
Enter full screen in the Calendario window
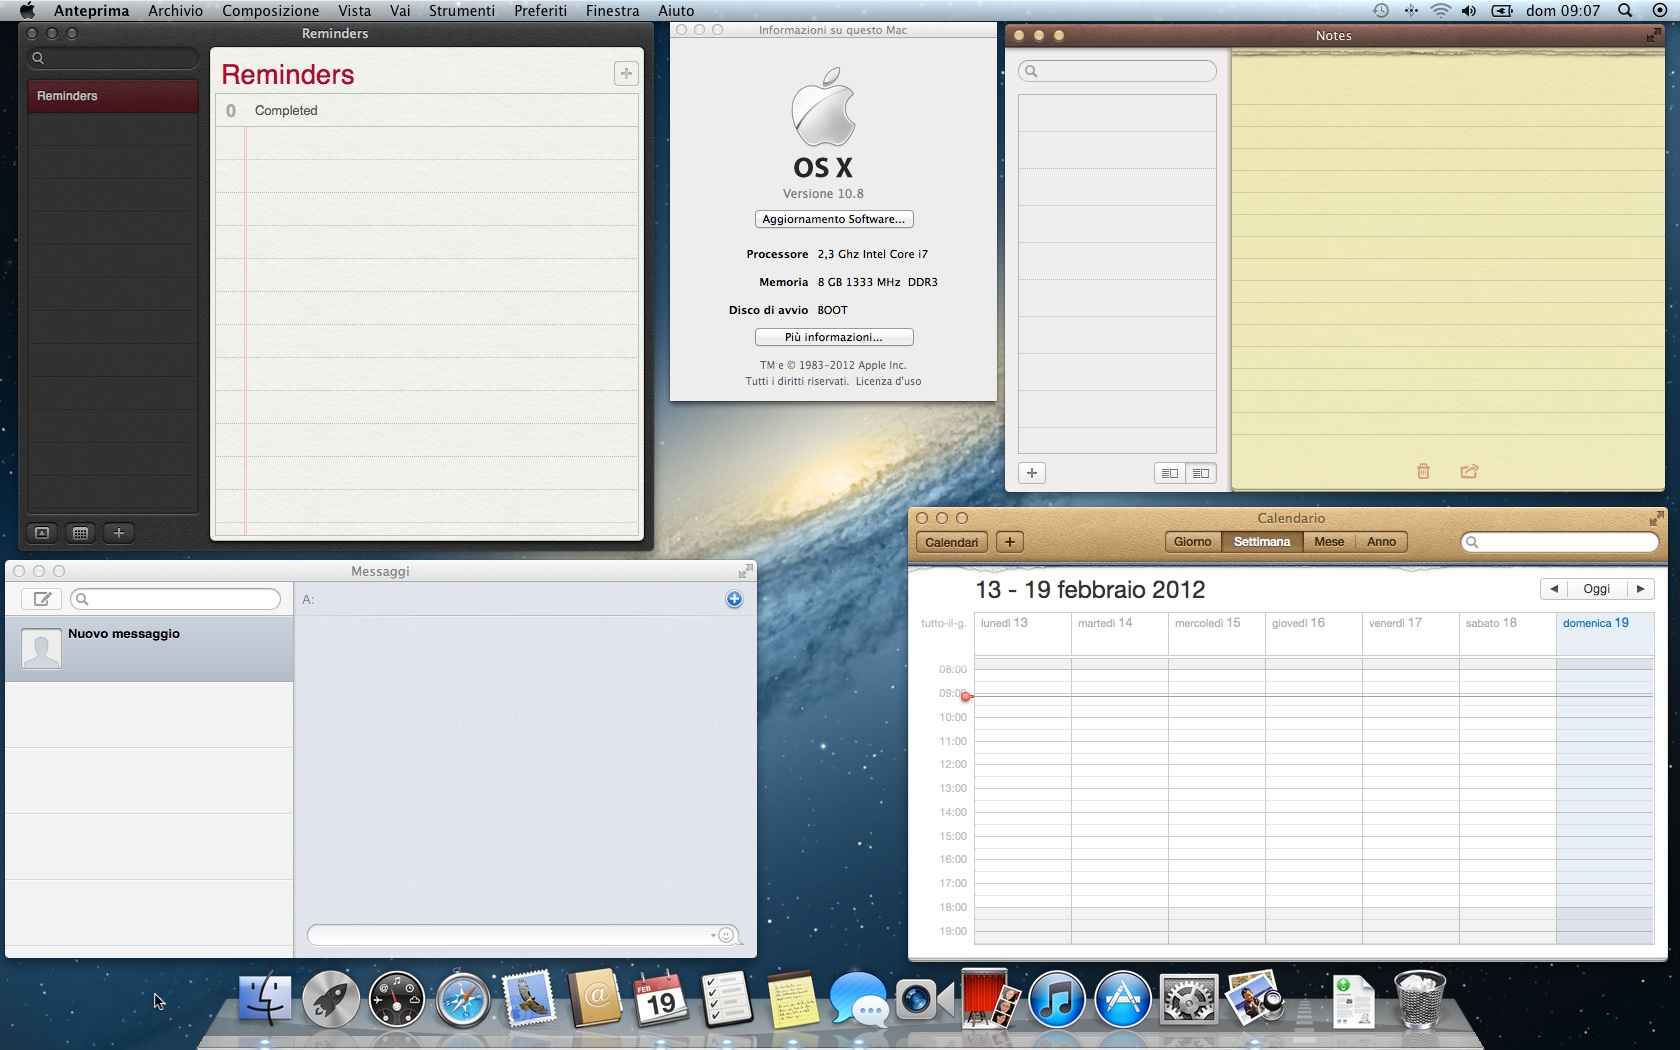click(x=1656, y=518)
